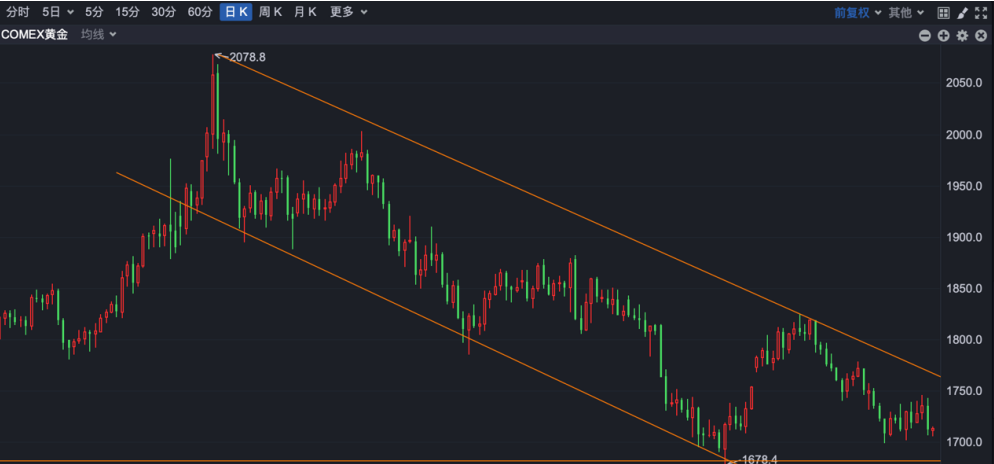This screenshot has height=464, width=994.
Task: Click the COMEX黄金 instrument title
Action: click(x=34, y=35)
